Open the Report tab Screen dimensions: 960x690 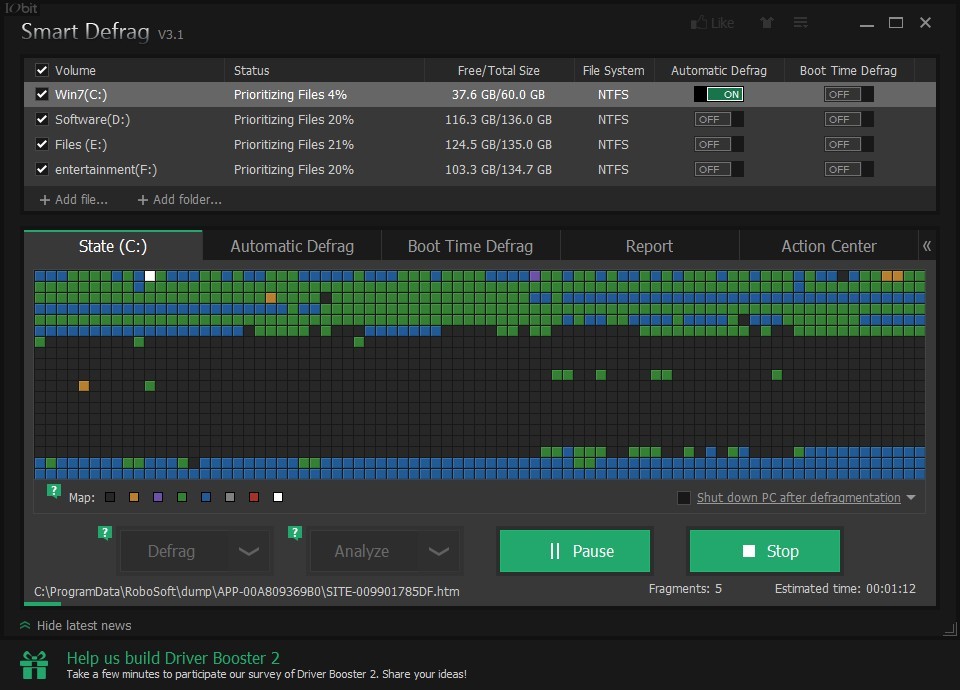[x=649, y=246]
